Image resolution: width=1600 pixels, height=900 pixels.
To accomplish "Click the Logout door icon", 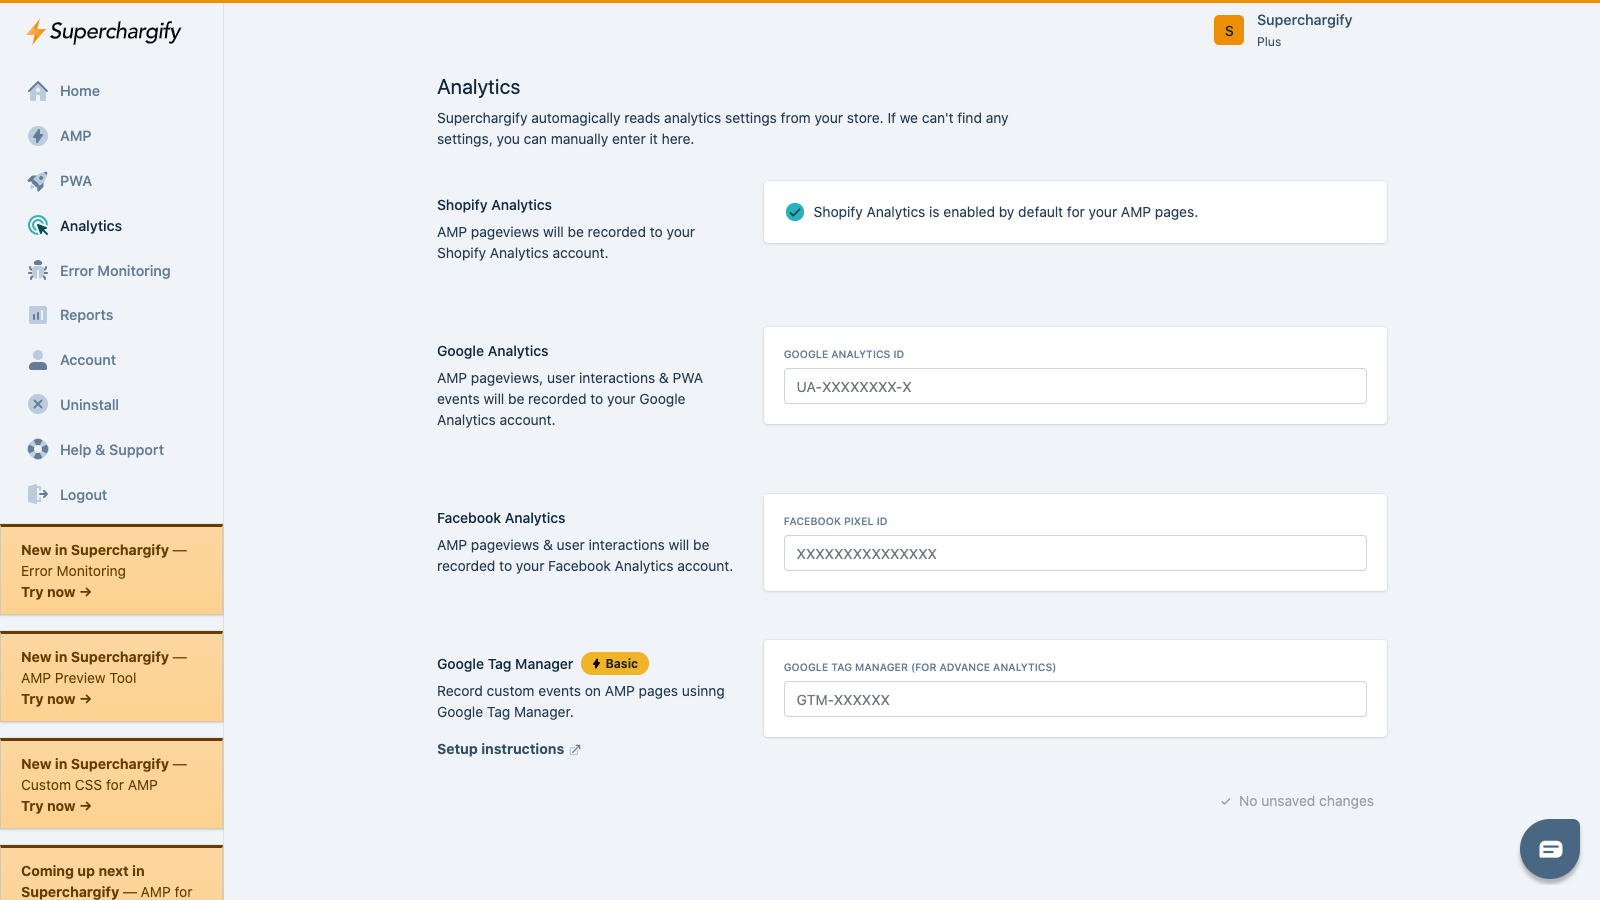I will click(38, 495).
